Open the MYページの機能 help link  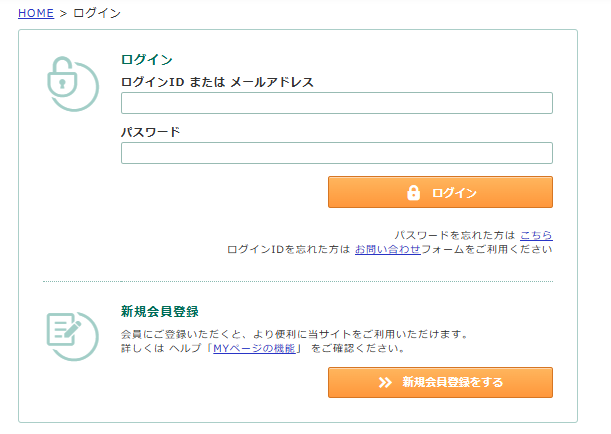click(254, 349)
